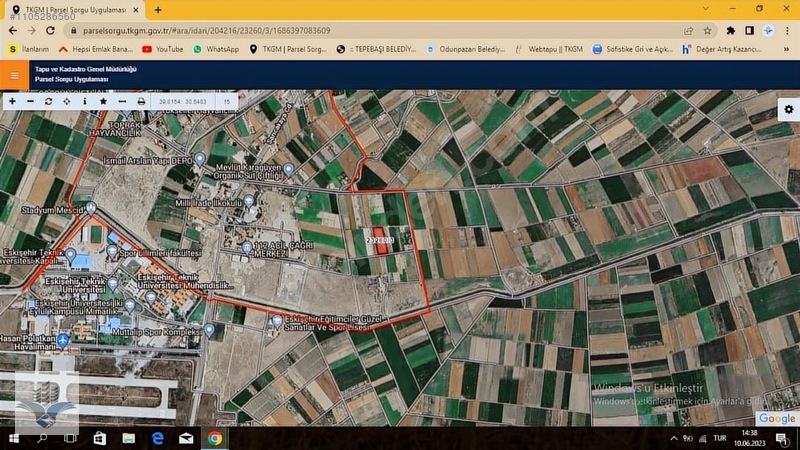
Task: Zoom out with the minus tool
Action: point(31,102)
